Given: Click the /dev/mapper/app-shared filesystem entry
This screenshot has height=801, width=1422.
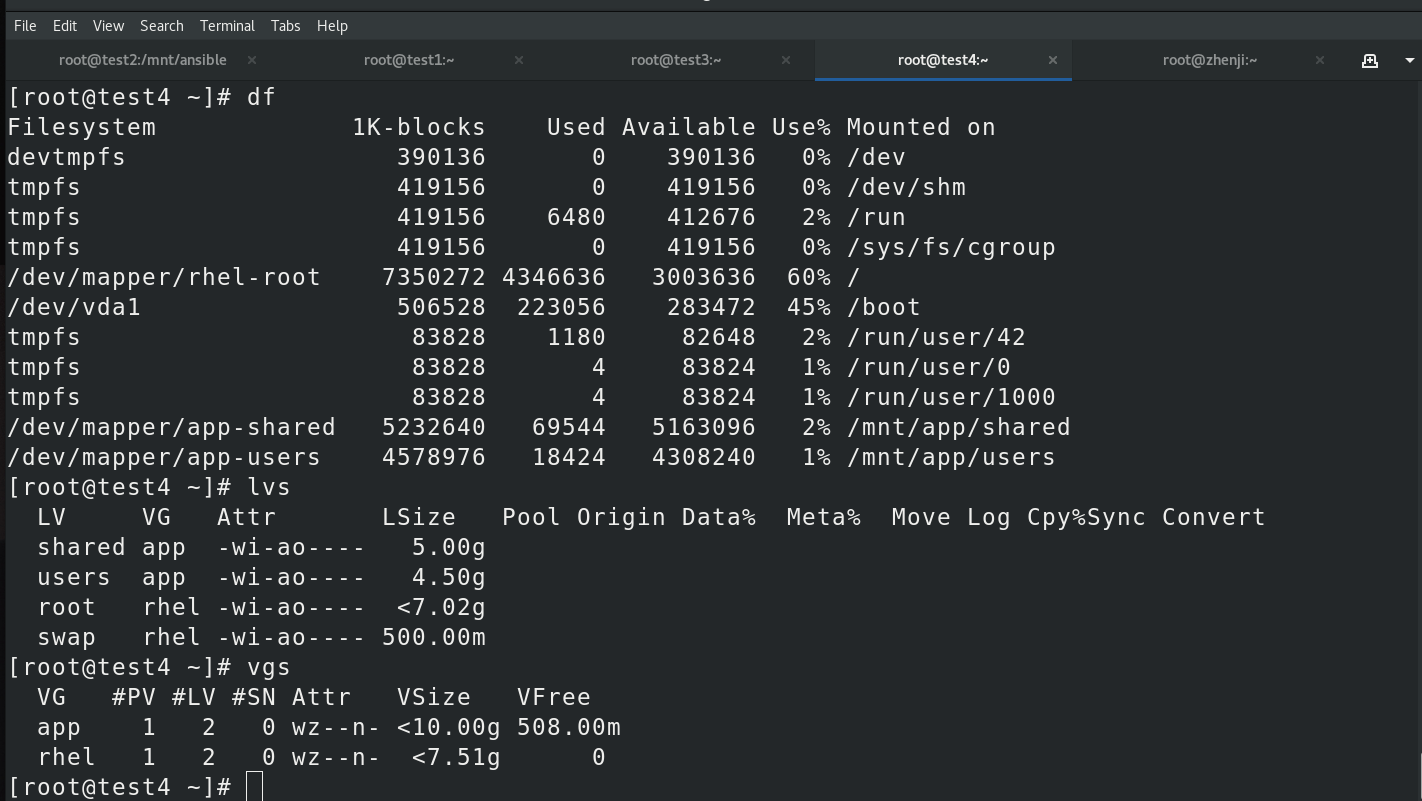Looking at the screenshot, I should [171, 427].
